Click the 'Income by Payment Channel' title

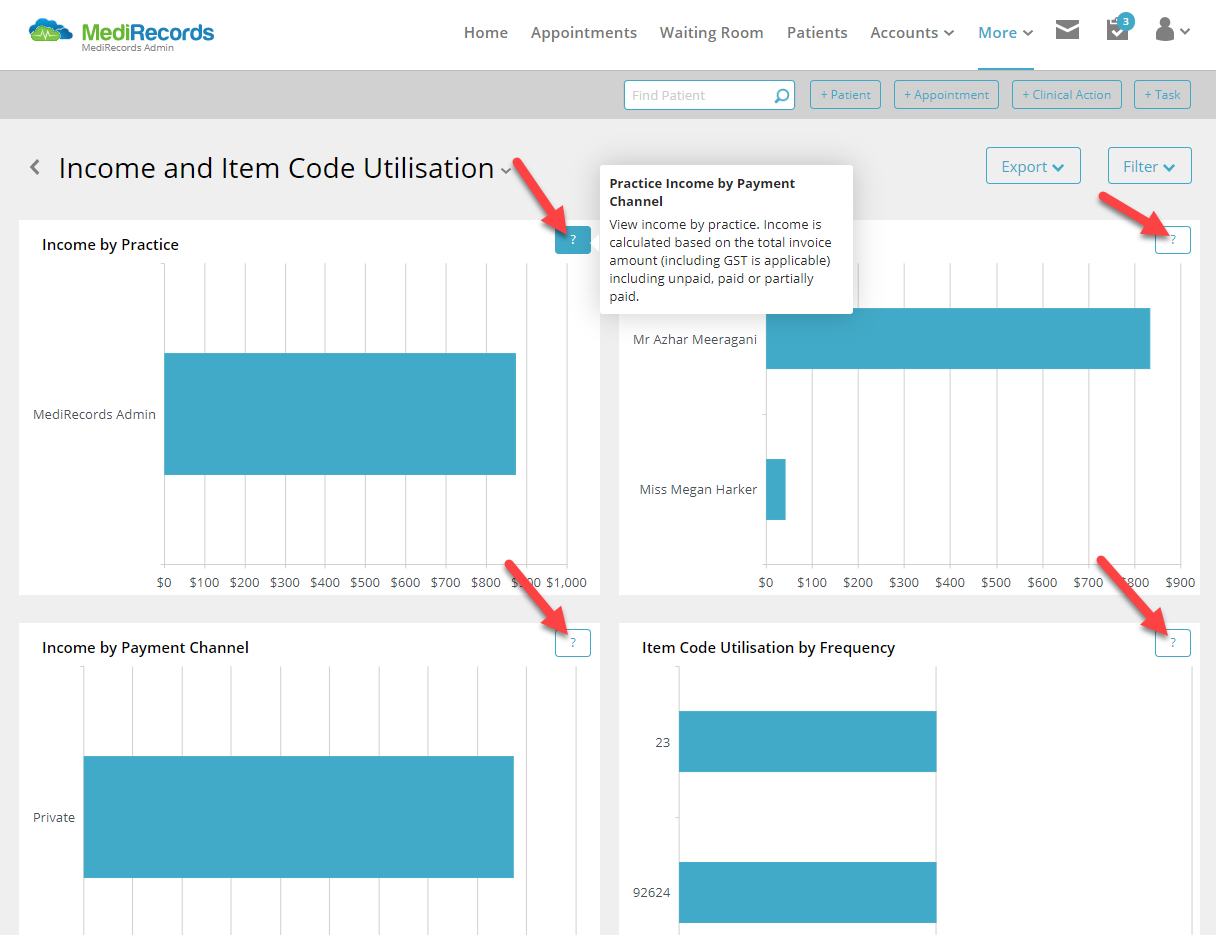pyautogui.click(x=145, y=648)
